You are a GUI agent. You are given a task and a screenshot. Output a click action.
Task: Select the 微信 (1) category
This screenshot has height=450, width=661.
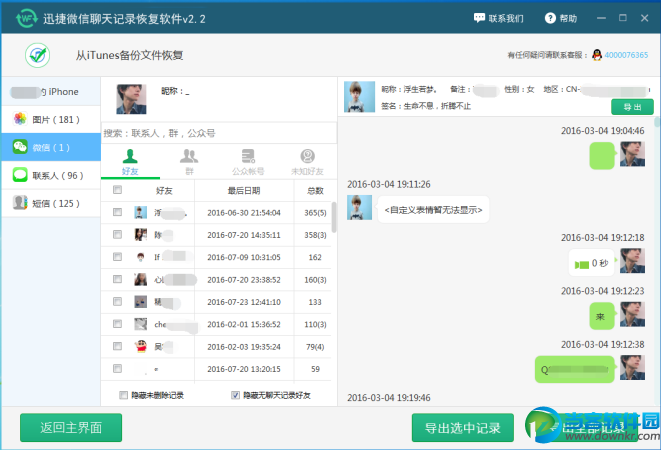click(x=51, y=147)
